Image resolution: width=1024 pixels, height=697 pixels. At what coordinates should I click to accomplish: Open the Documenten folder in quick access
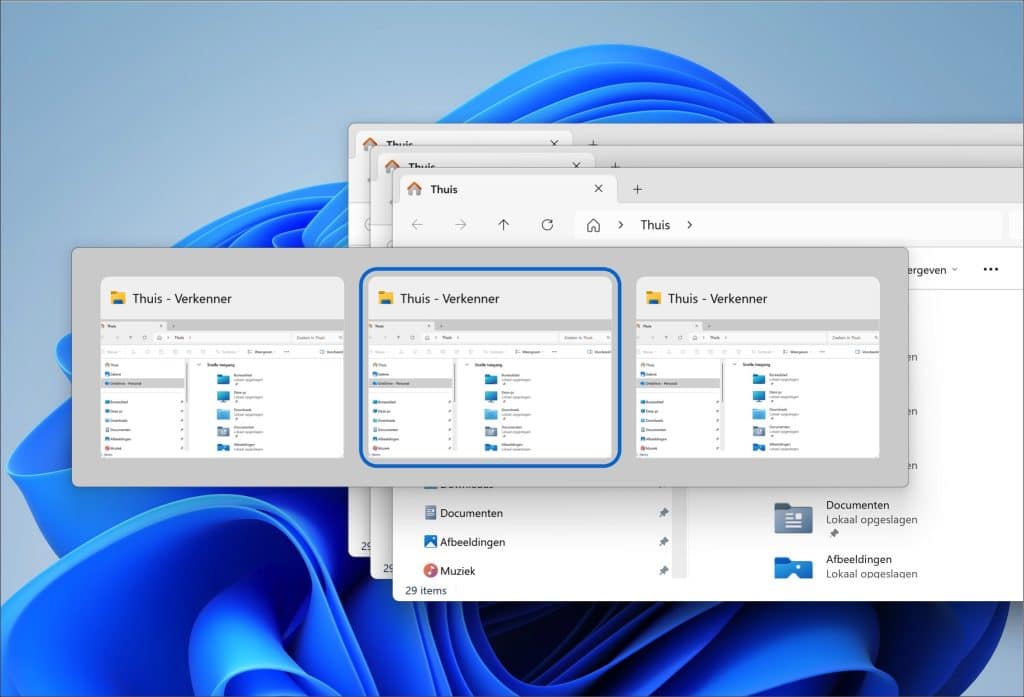[x=846, y=518]
